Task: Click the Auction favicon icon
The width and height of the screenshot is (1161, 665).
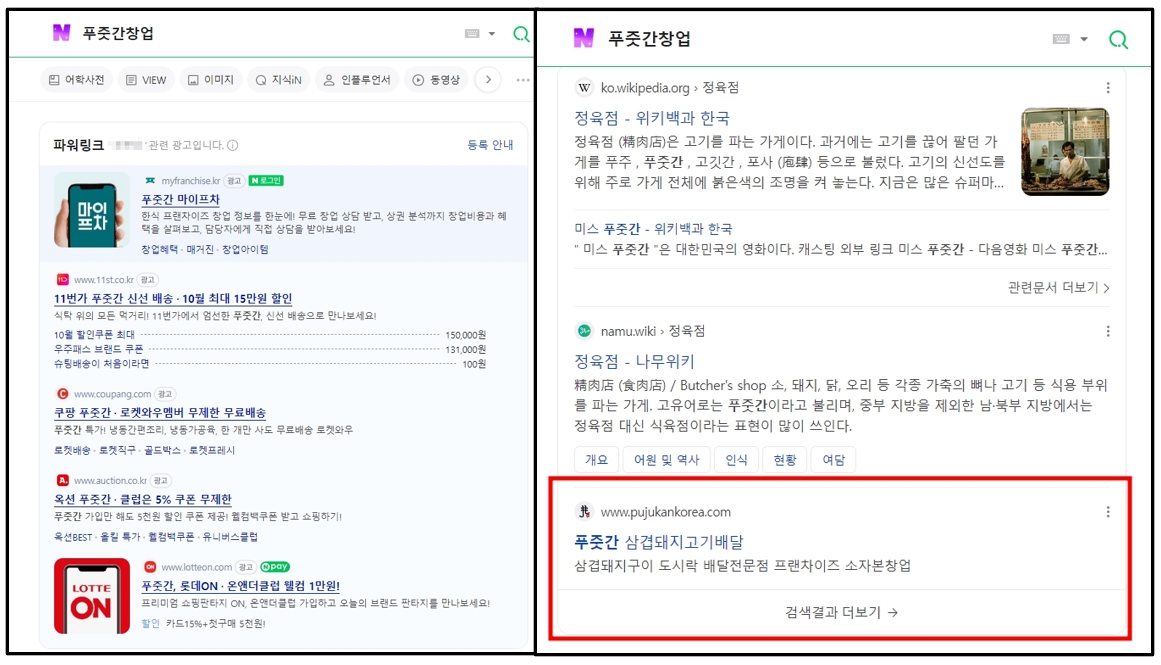Action: pos(62,481)
